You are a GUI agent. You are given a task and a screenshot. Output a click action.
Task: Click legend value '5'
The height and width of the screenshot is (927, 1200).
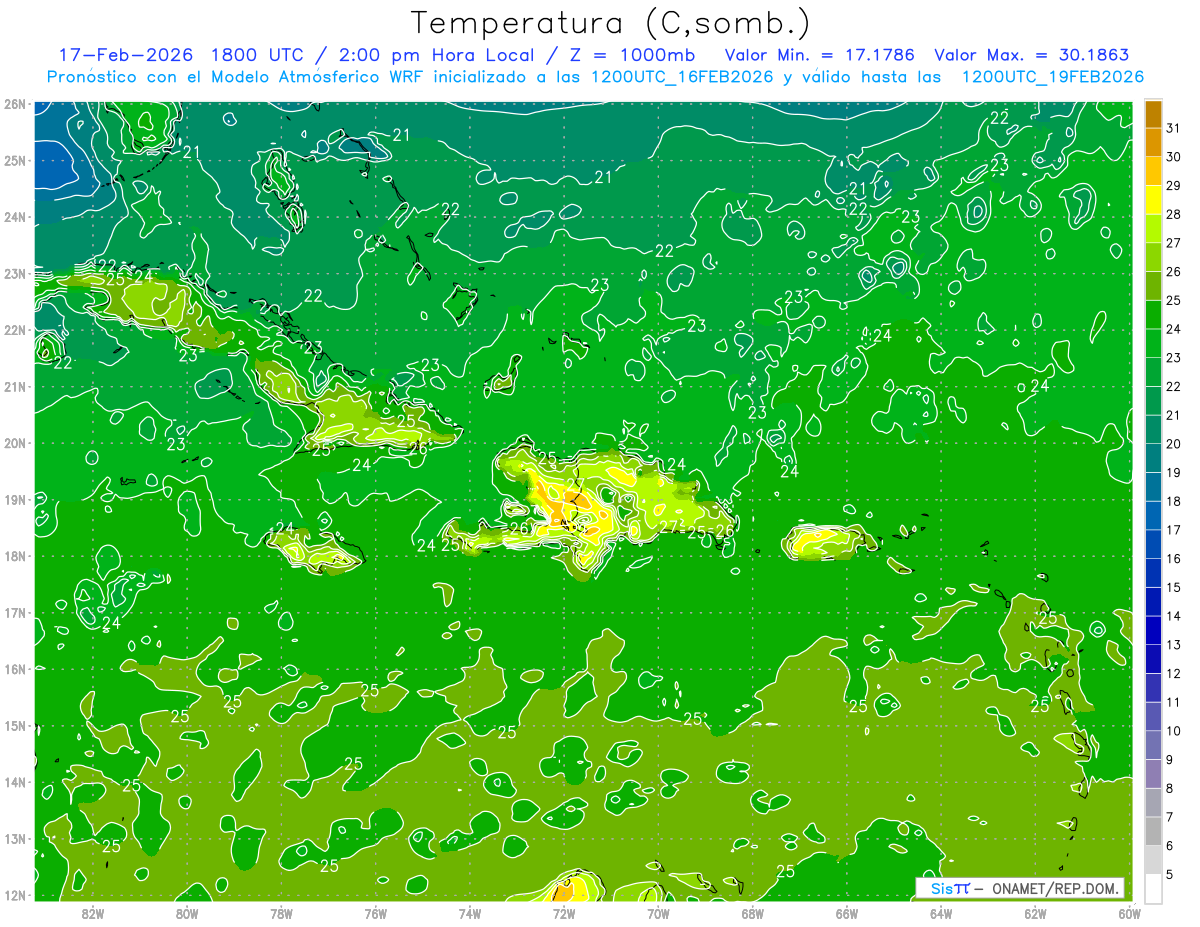point(1170,874)
